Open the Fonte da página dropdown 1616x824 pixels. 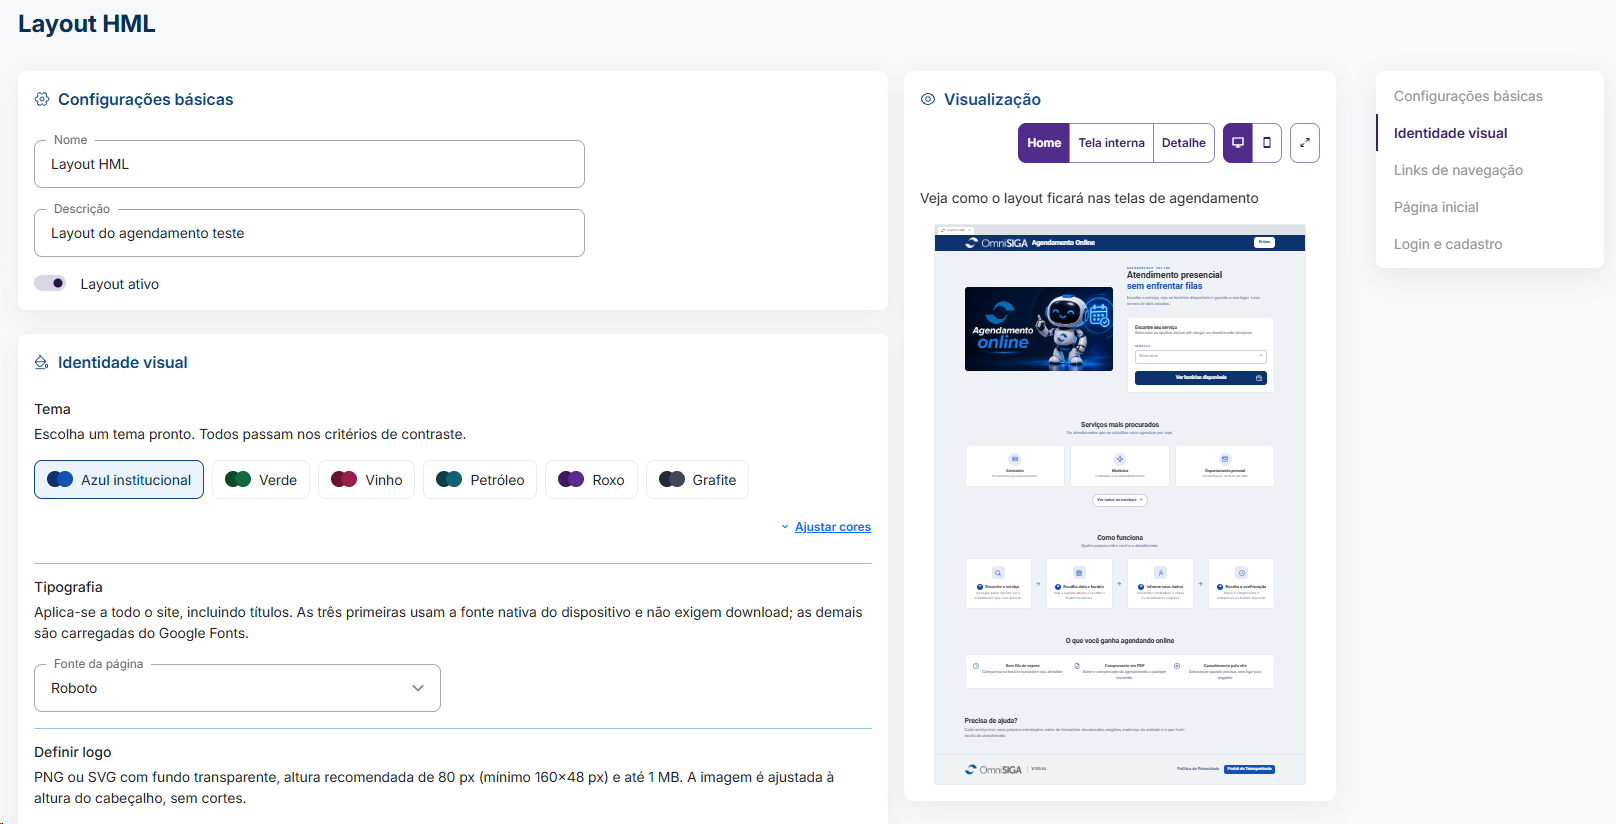[x=237, y=688]
